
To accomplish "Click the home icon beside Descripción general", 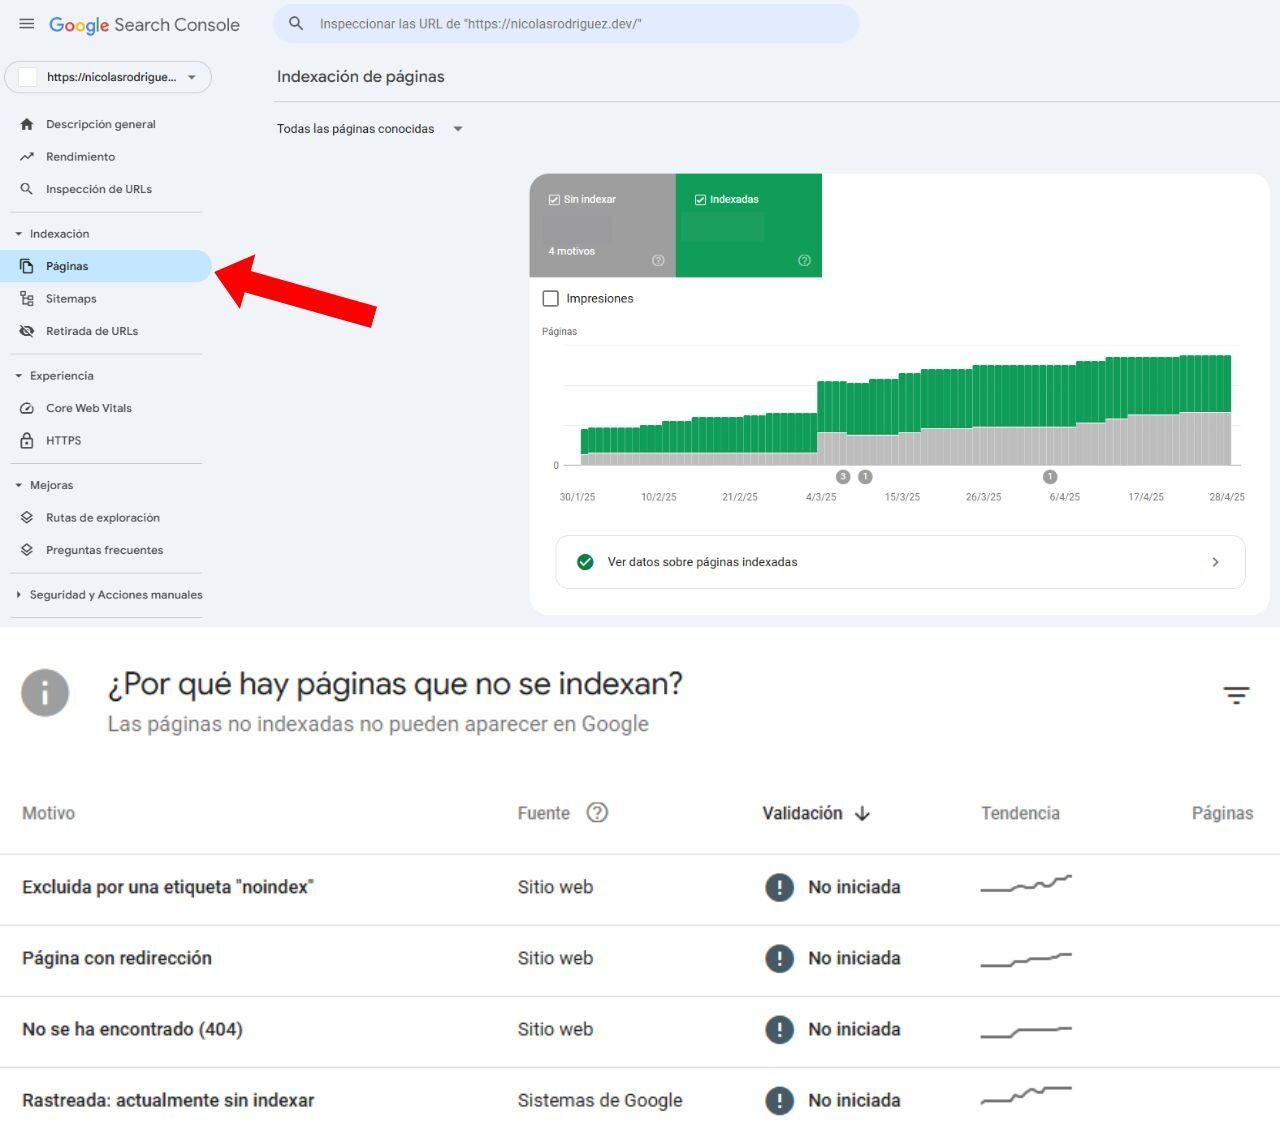I will click(27, 125).
